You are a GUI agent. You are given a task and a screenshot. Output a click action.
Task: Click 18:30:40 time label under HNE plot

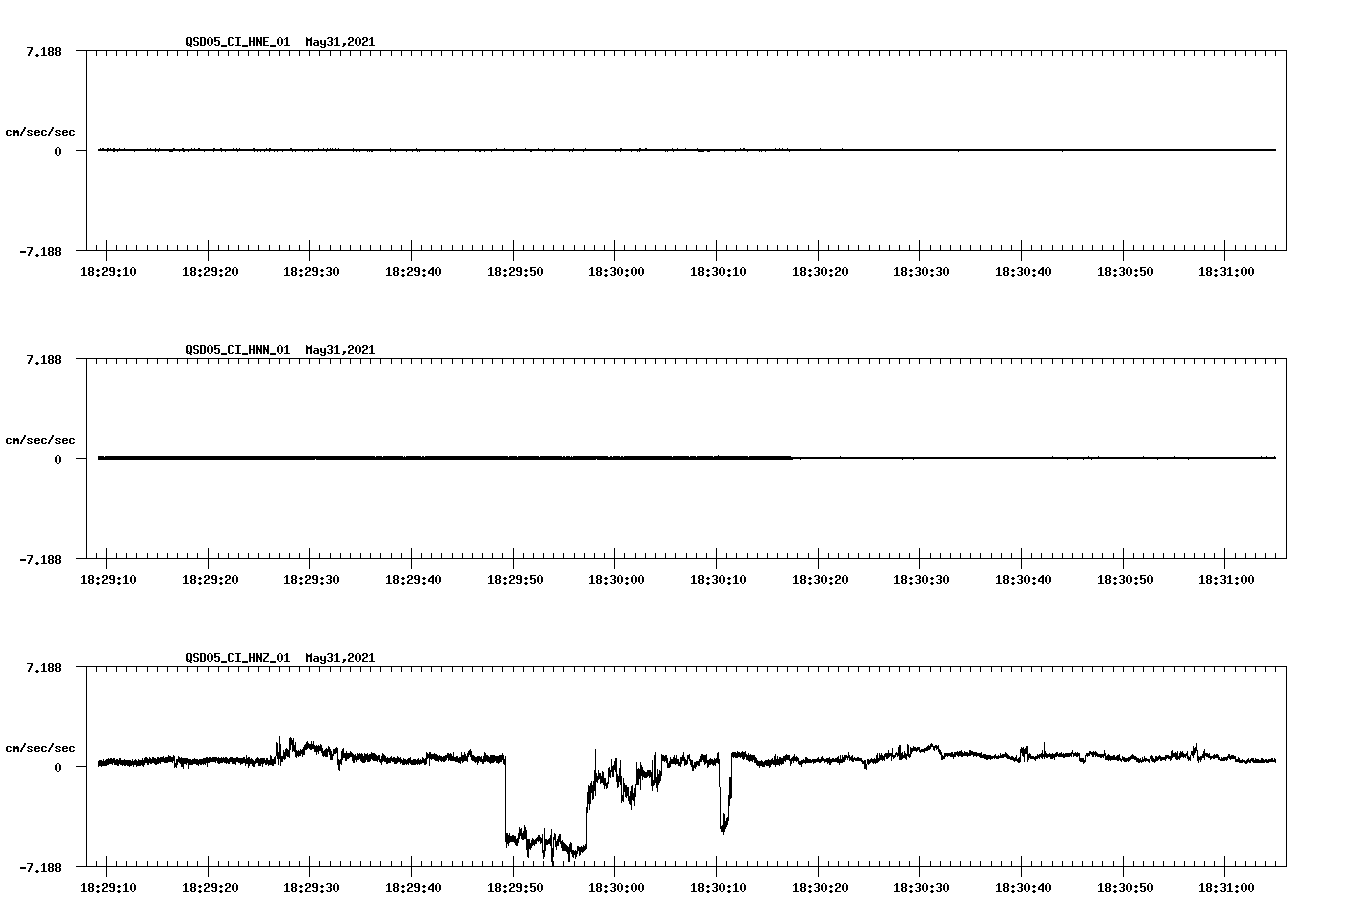pyautogui.click(x=1022, y=272)
